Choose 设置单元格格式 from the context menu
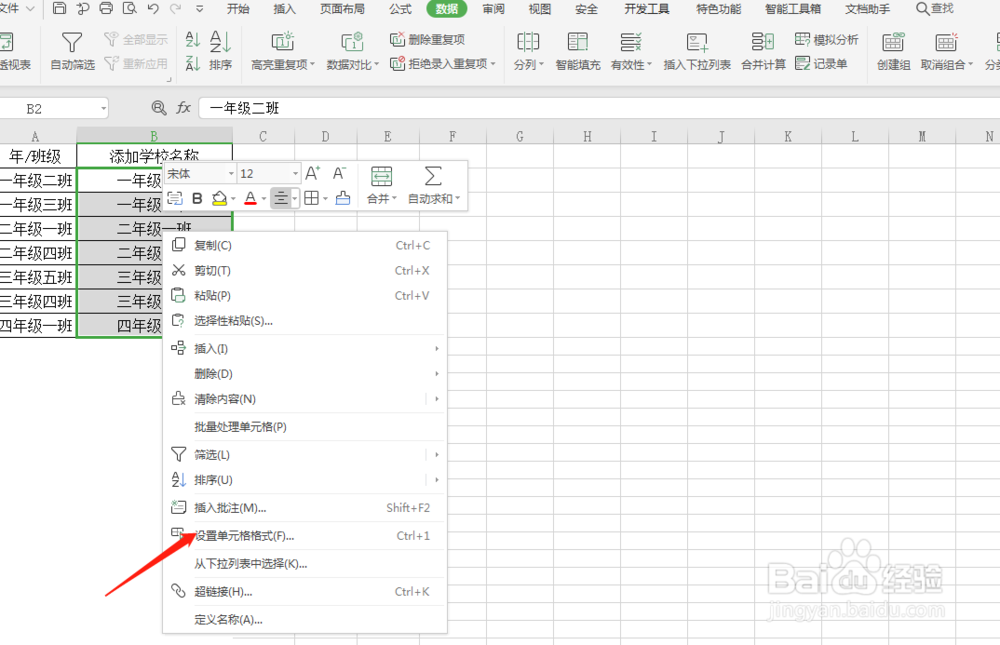 (244, 535)
